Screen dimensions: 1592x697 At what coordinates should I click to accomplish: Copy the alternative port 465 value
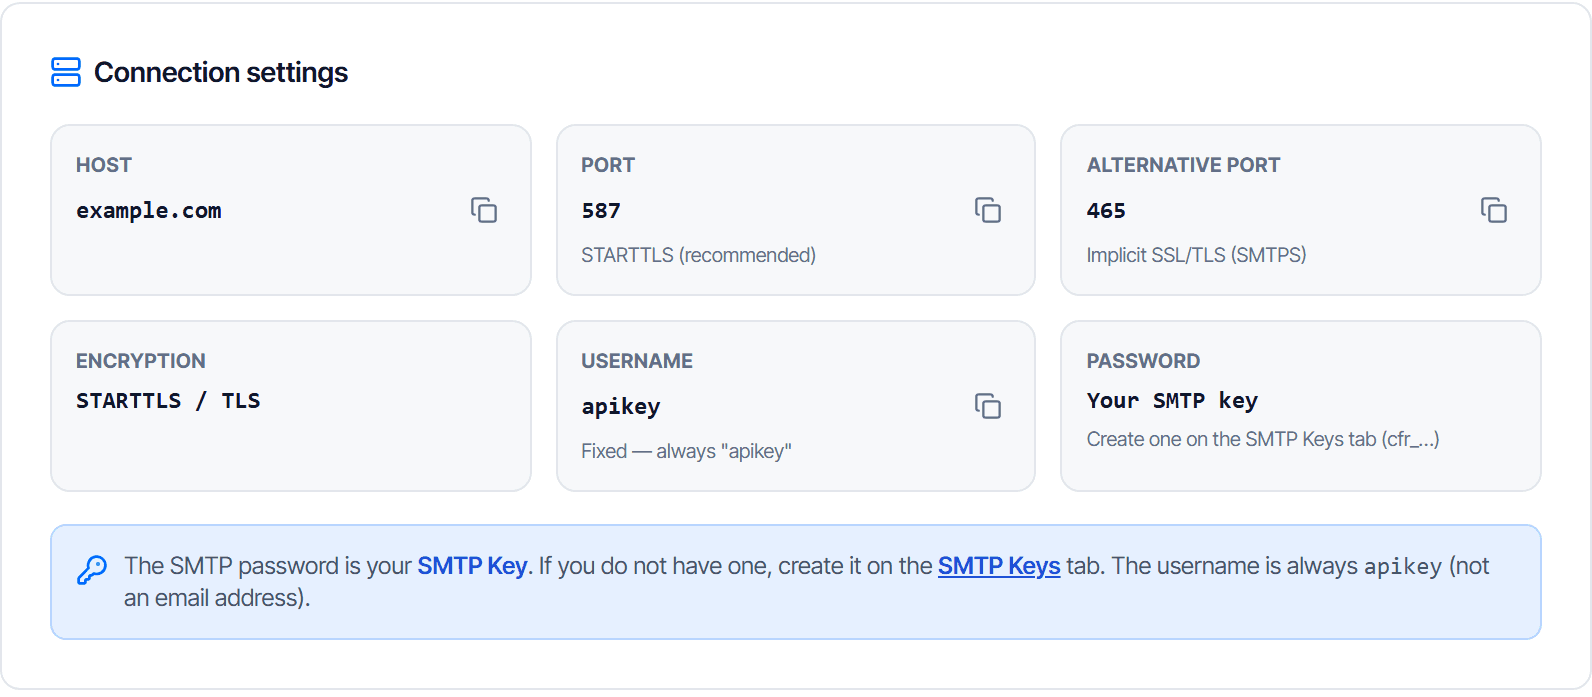pos(1494,210)
